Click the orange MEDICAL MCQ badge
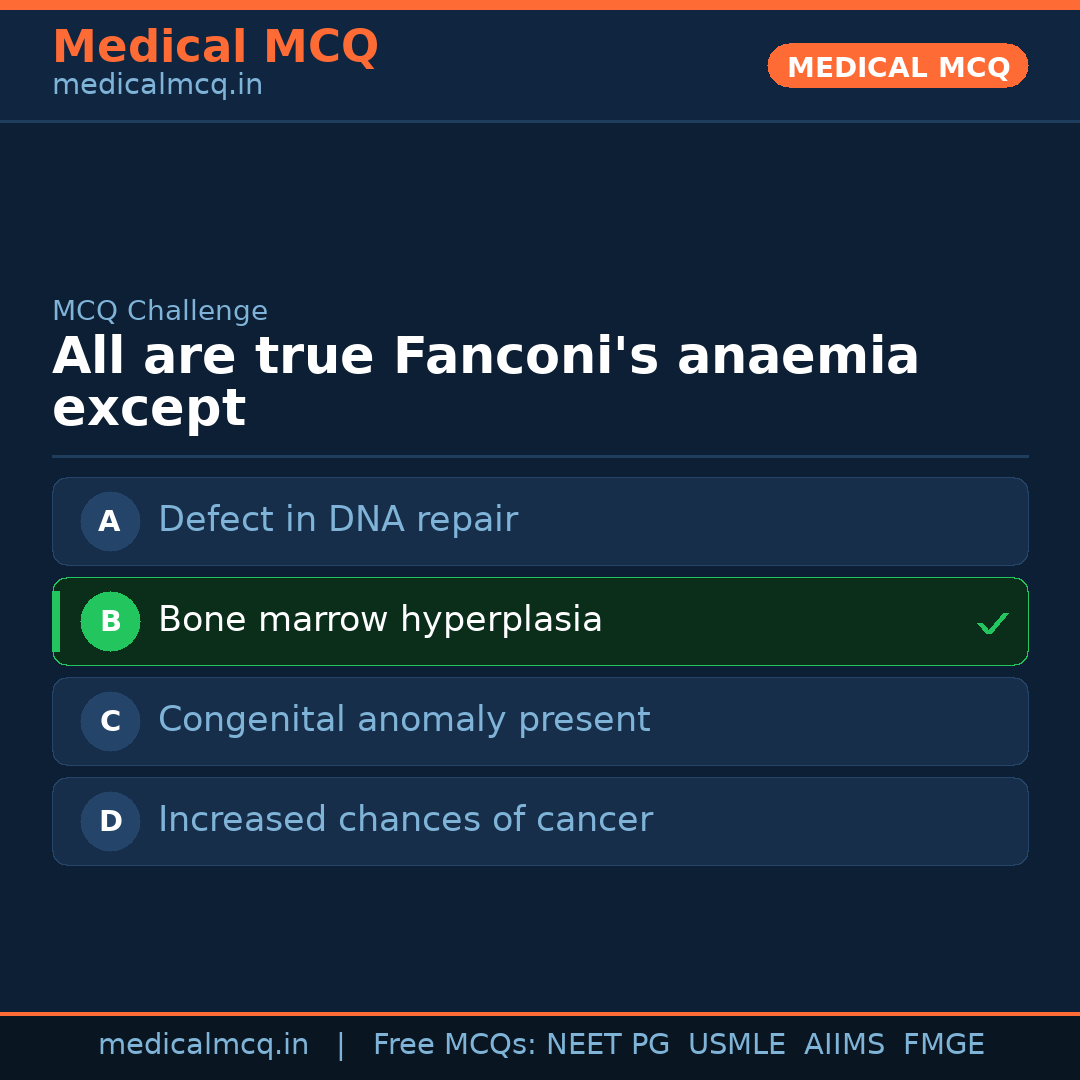The width and height of the screenshot is (1080, 1080). pos(897,67)
